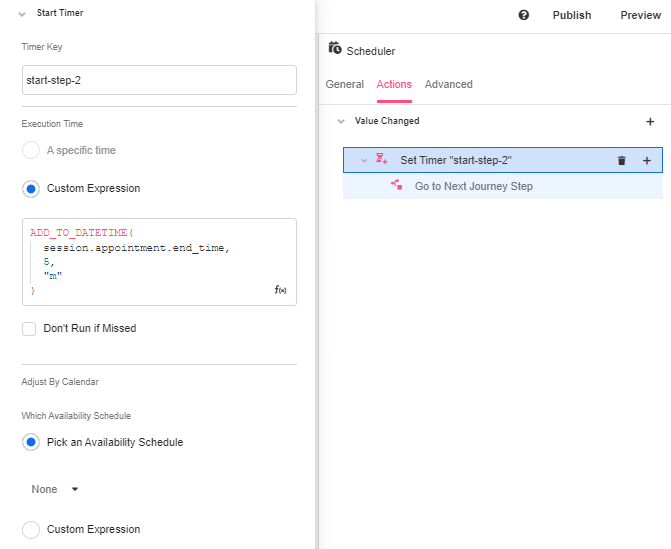The width and height of the screenshot is (671, 549).
Task: Delete the Set Timer action
Action: pos(621,160)
